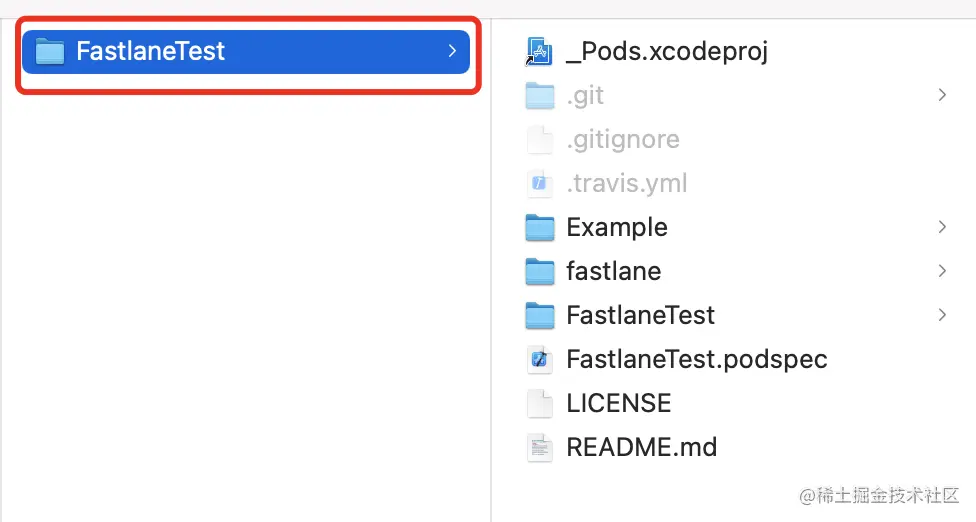Expand the FastlaneTest subfolder chevron
The width and height of the screenshot is (976, 522).
click(x=942, y=315)
